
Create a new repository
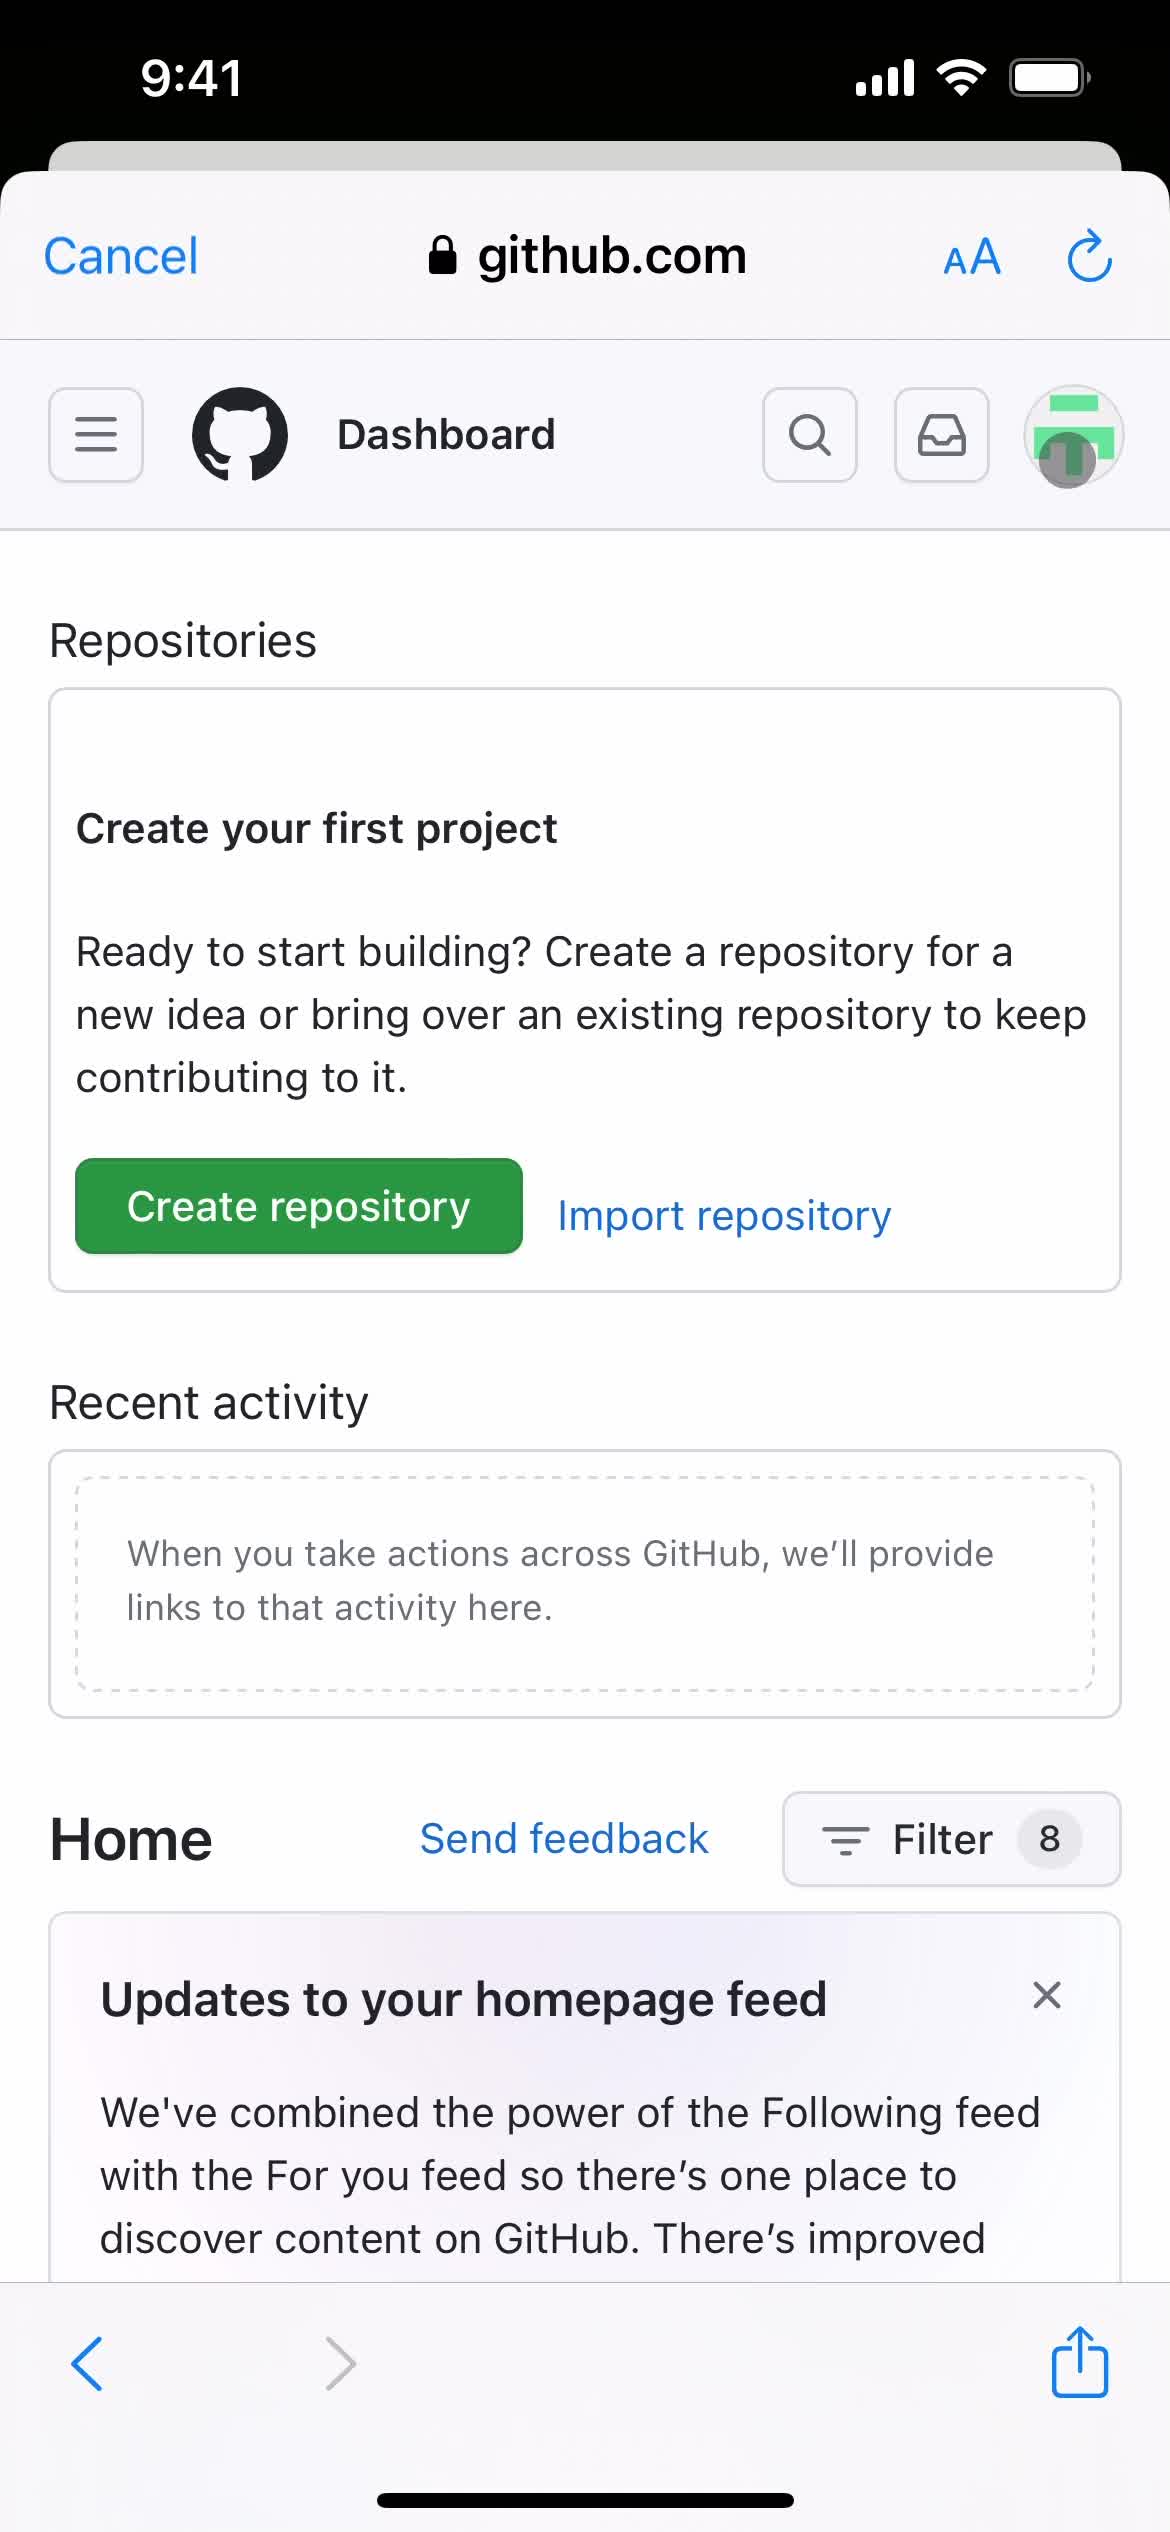[297, 1206]
